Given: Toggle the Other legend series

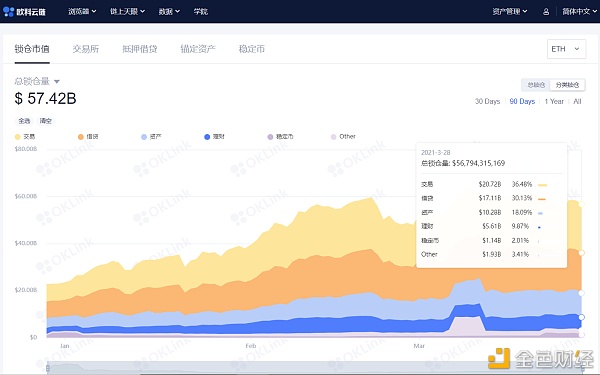Looking at the screenshot, I should coord(343,137).
